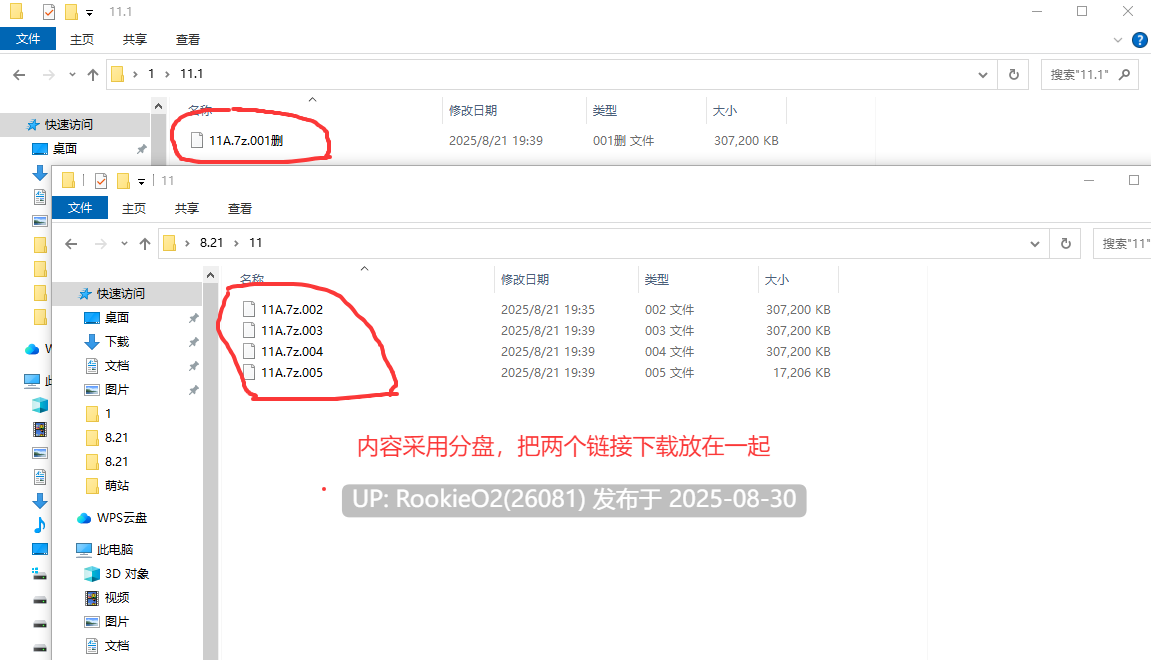
Task: Open 桌面 in the 11 window sidebar
Action: tap(117, 317)
